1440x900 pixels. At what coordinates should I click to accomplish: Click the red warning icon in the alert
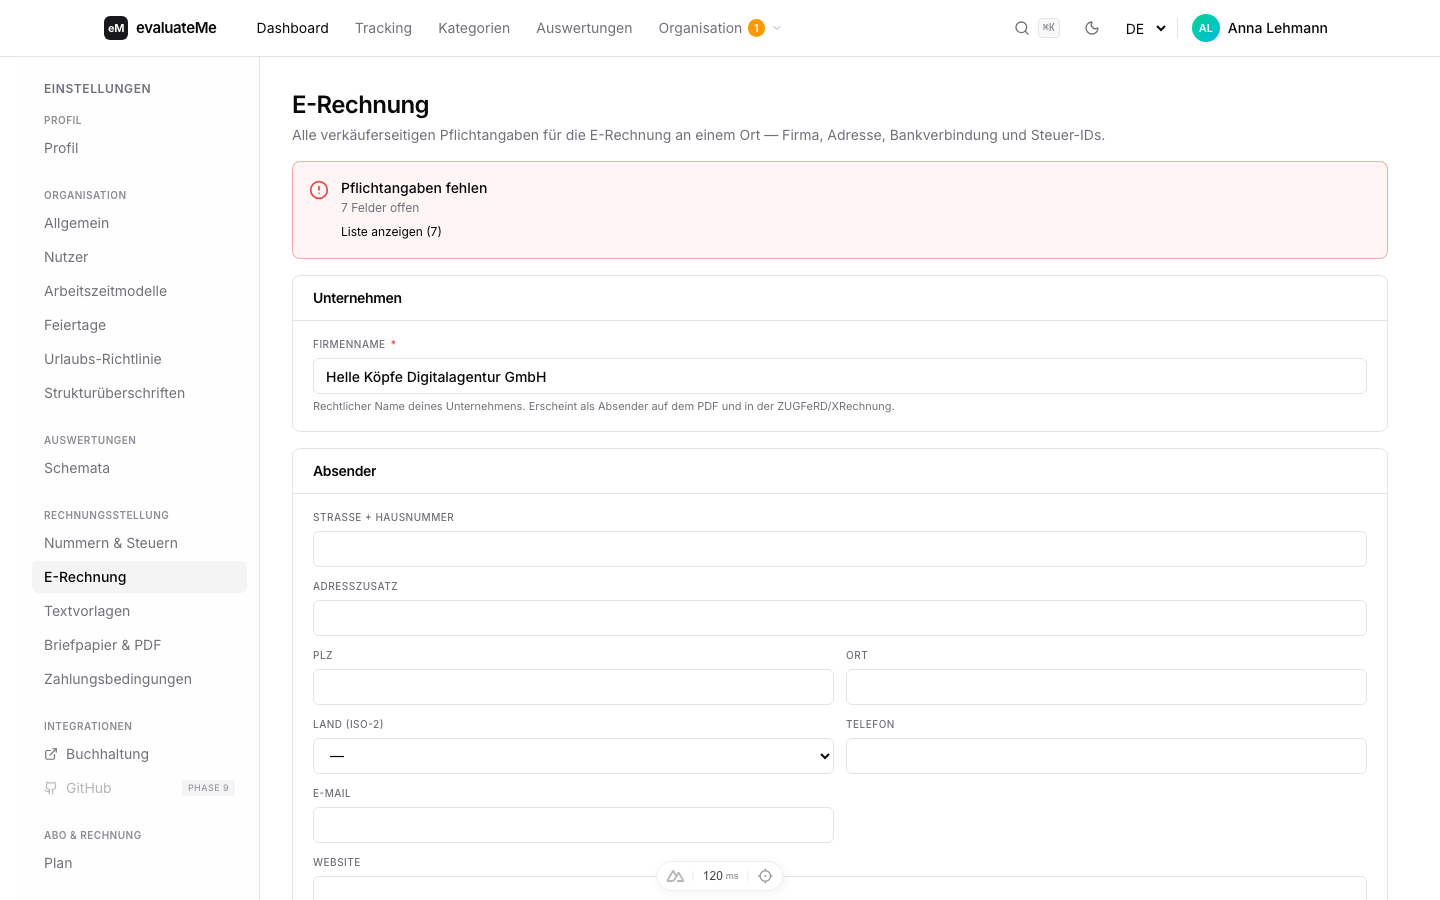319,190
